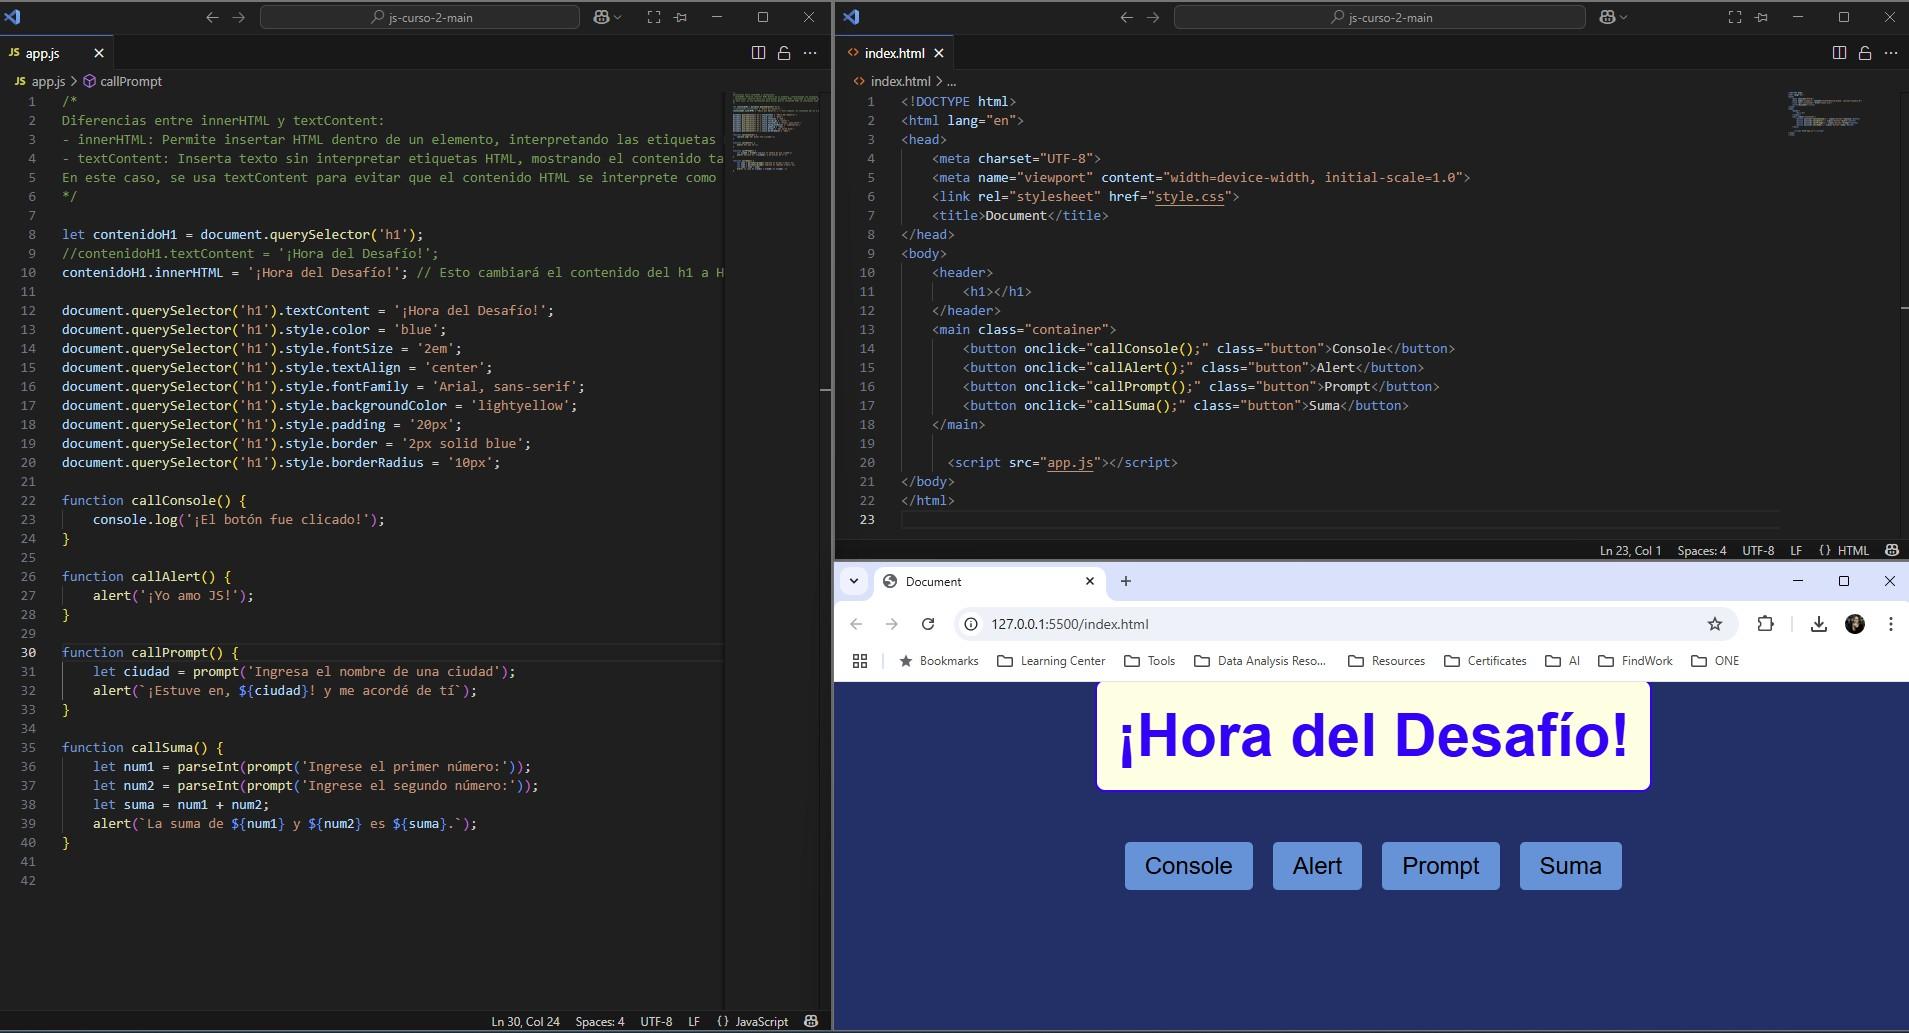
Task: Open More Actions ellipsis in index.html editor
Action: click(1891, 53)
